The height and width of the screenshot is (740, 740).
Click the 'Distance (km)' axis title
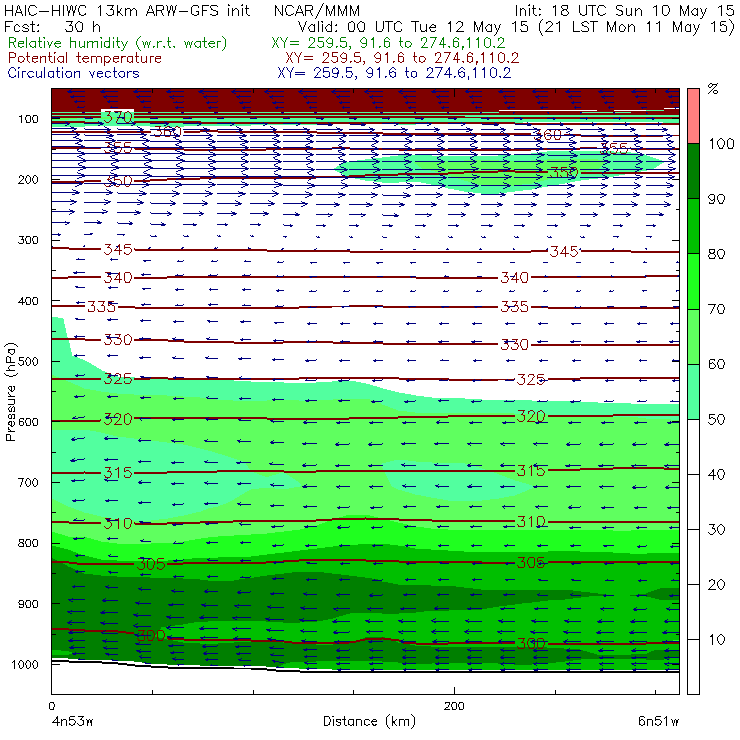[x=369, y=722]
